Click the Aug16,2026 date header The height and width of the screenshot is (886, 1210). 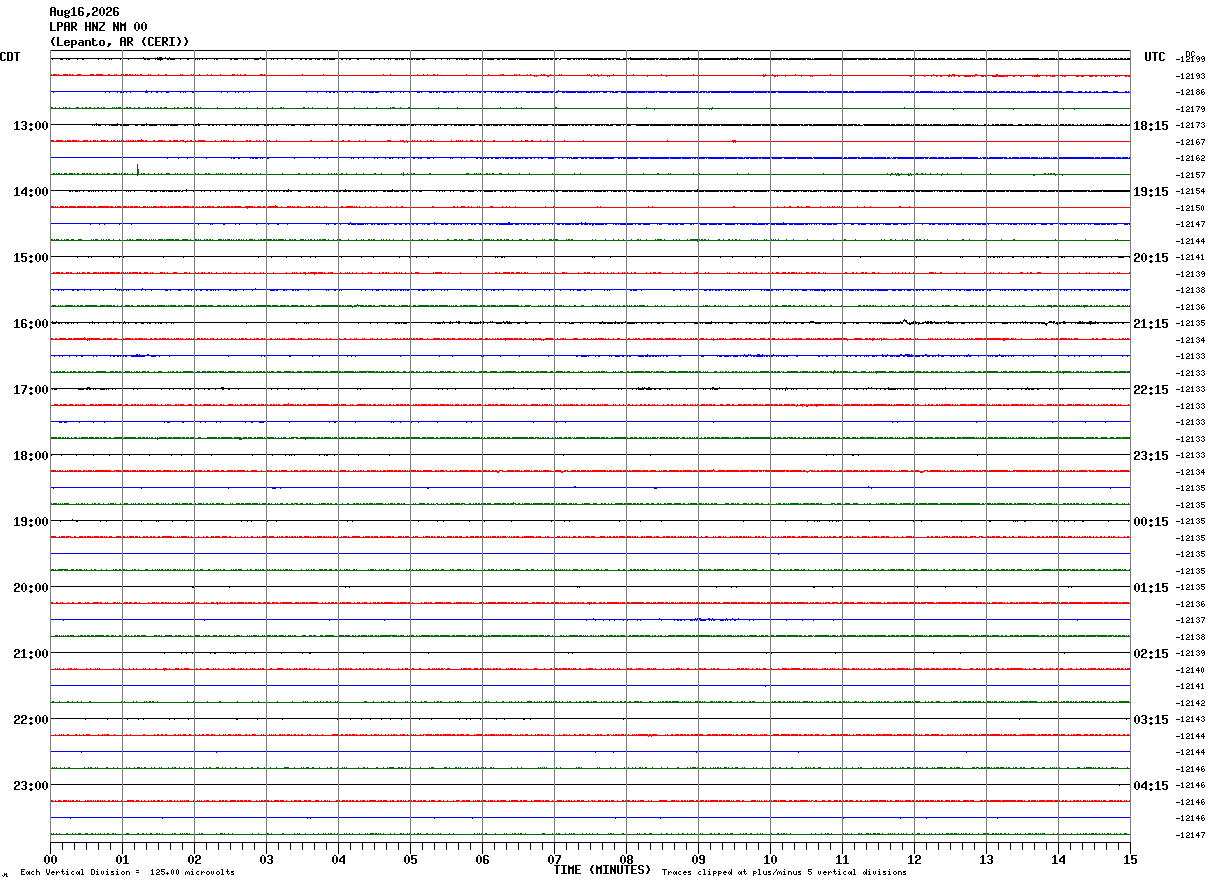(84, 12)
